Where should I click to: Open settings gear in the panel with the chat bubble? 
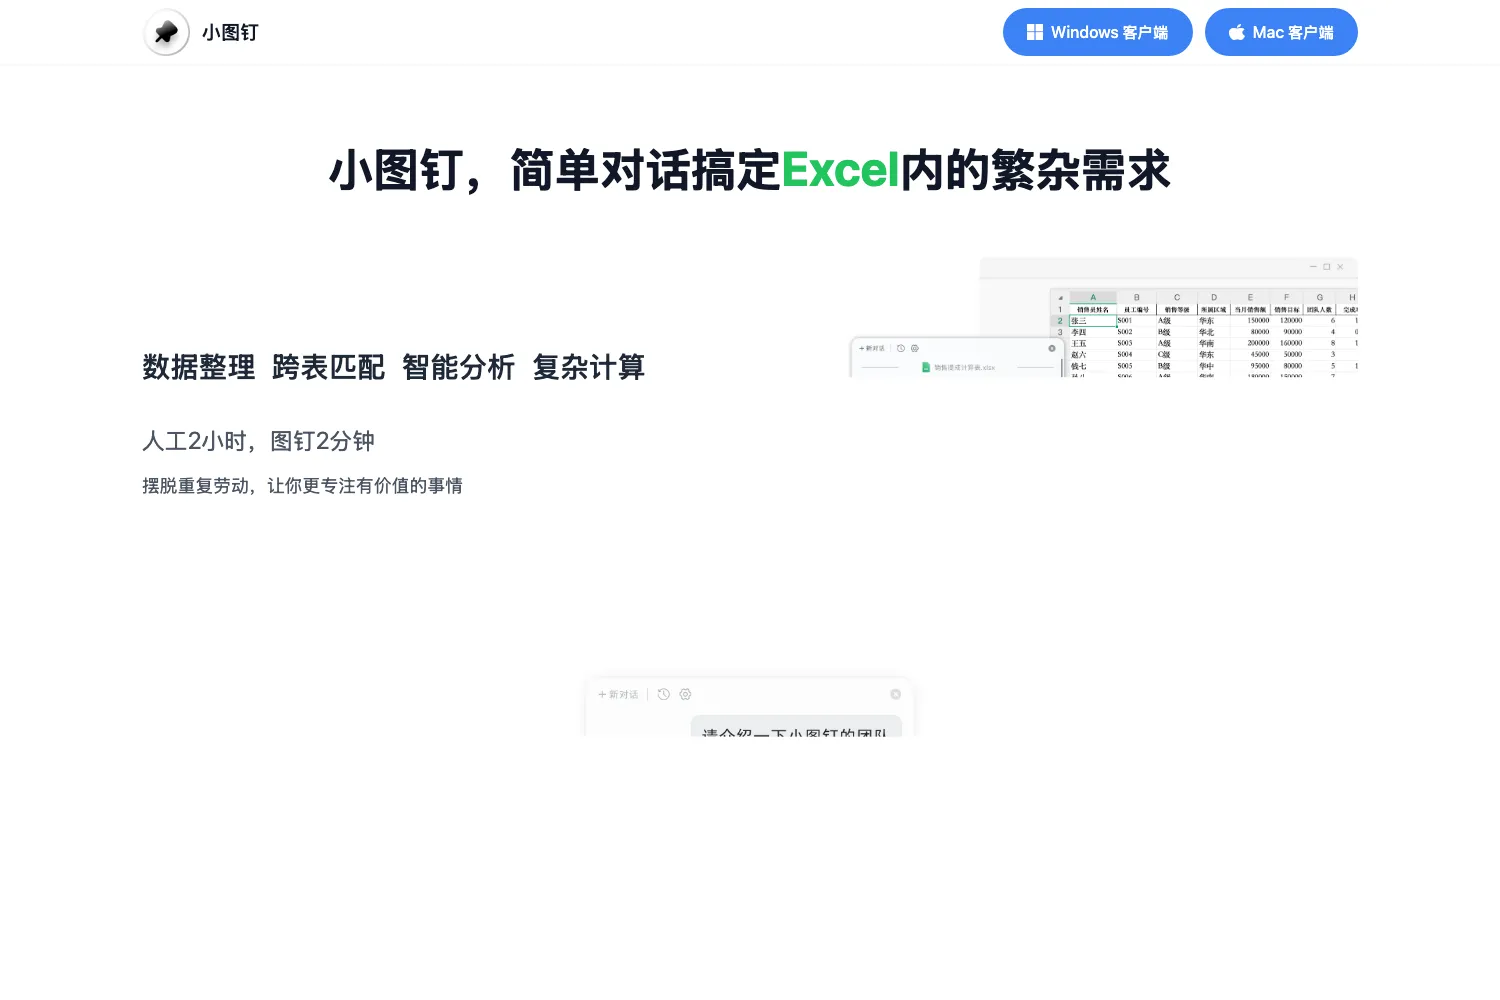point(685,694)
